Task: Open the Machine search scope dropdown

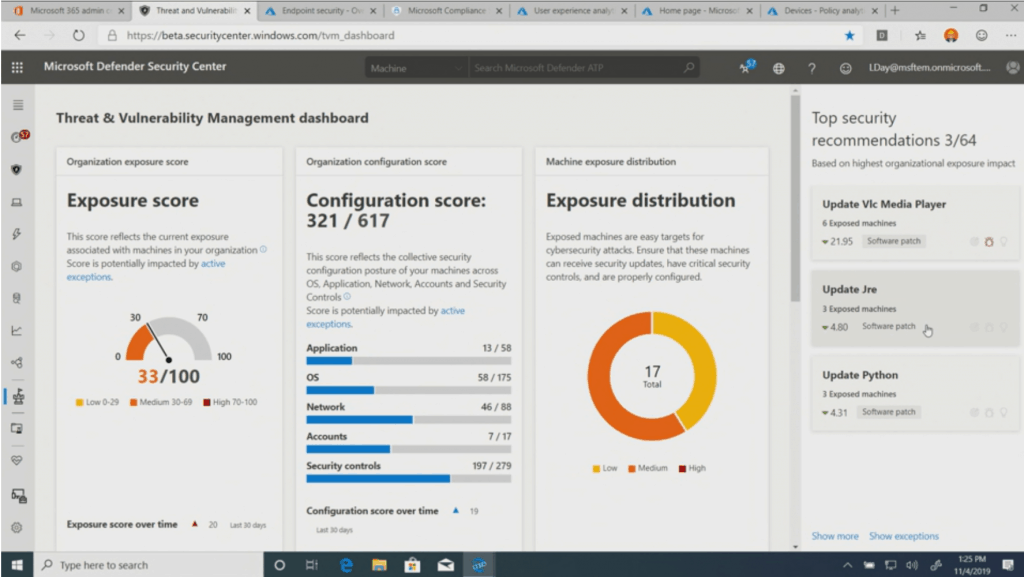Action: (x=416, y=68)
